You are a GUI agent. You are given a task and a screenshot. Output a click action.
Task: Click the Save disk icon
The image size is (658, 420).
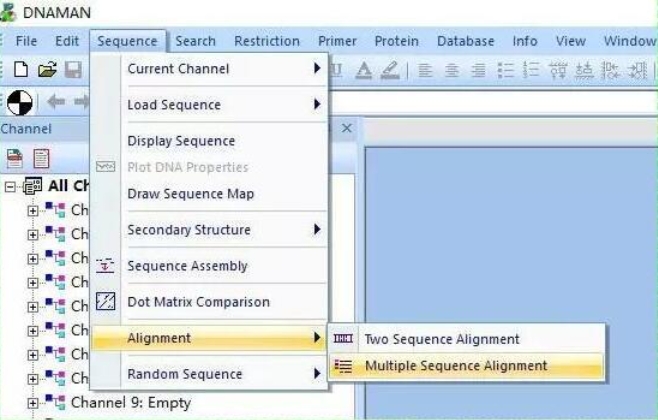pyautogui.click(x=73, y=69)
